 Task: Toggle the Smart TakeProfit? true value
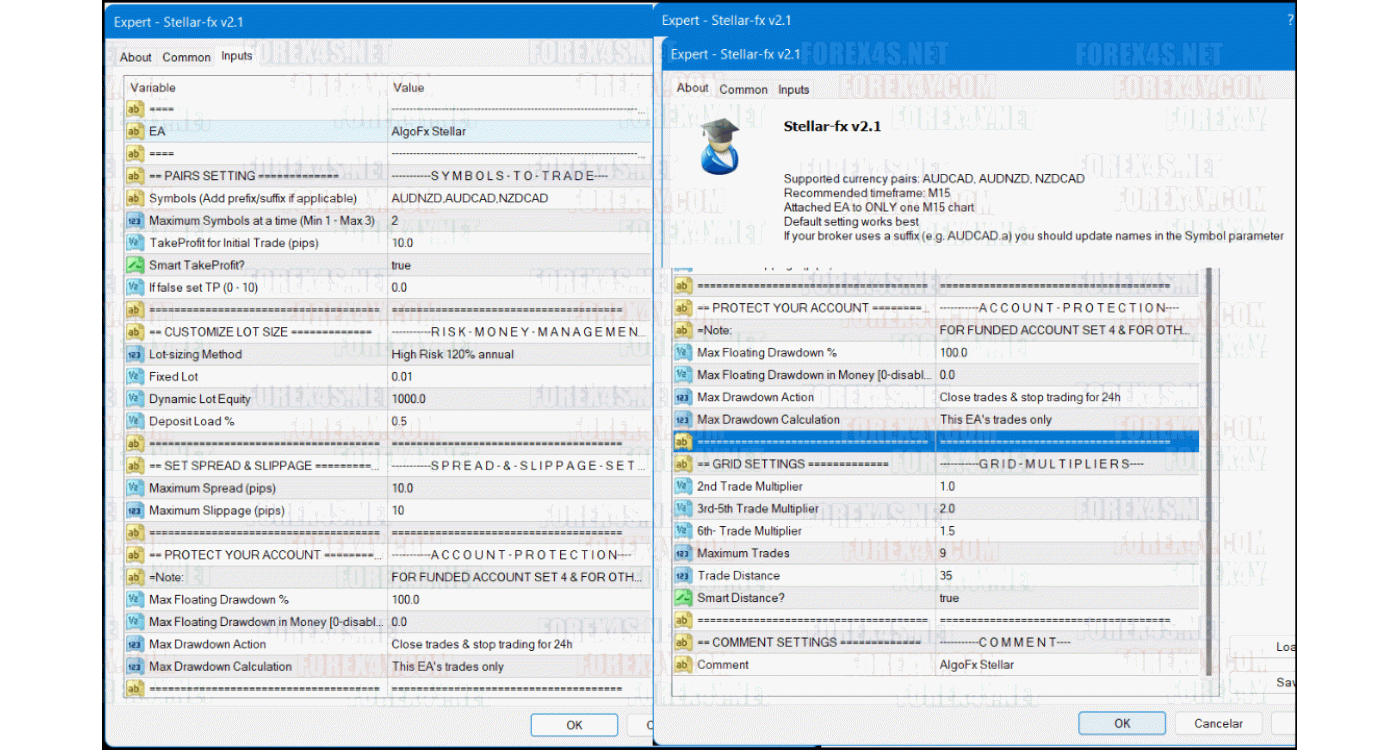pos(401,265)
